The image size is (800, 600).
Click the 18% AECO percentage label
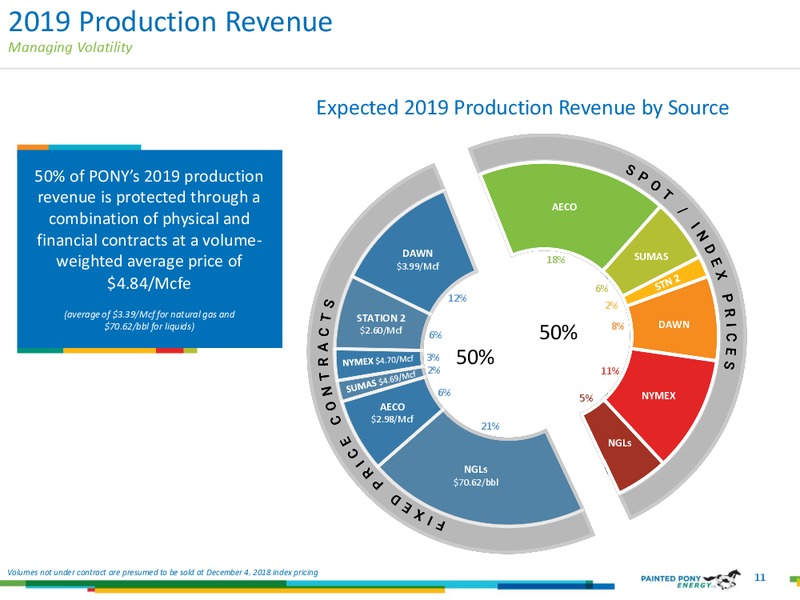tap(556, 260)
